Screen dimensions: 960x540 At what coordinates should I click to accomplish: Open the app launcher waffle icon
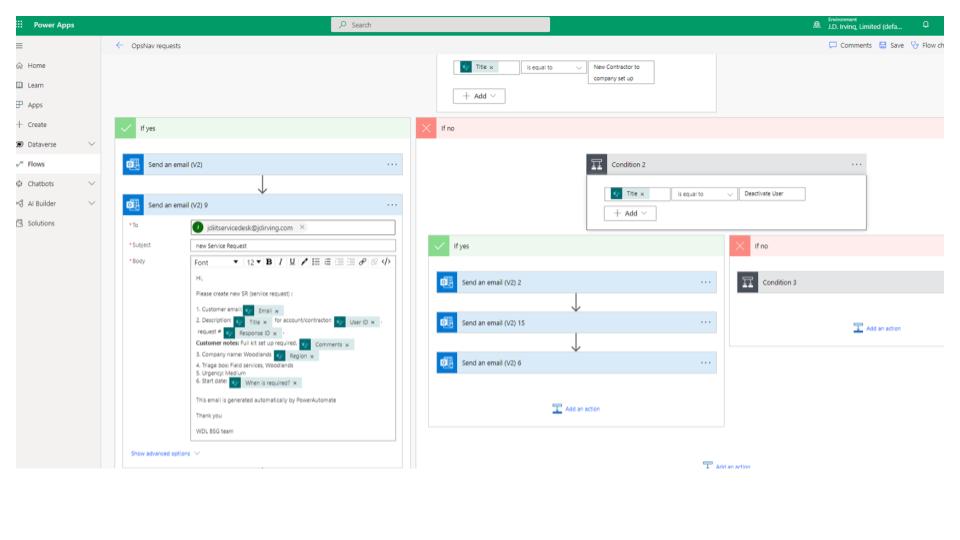coord(20,24)
